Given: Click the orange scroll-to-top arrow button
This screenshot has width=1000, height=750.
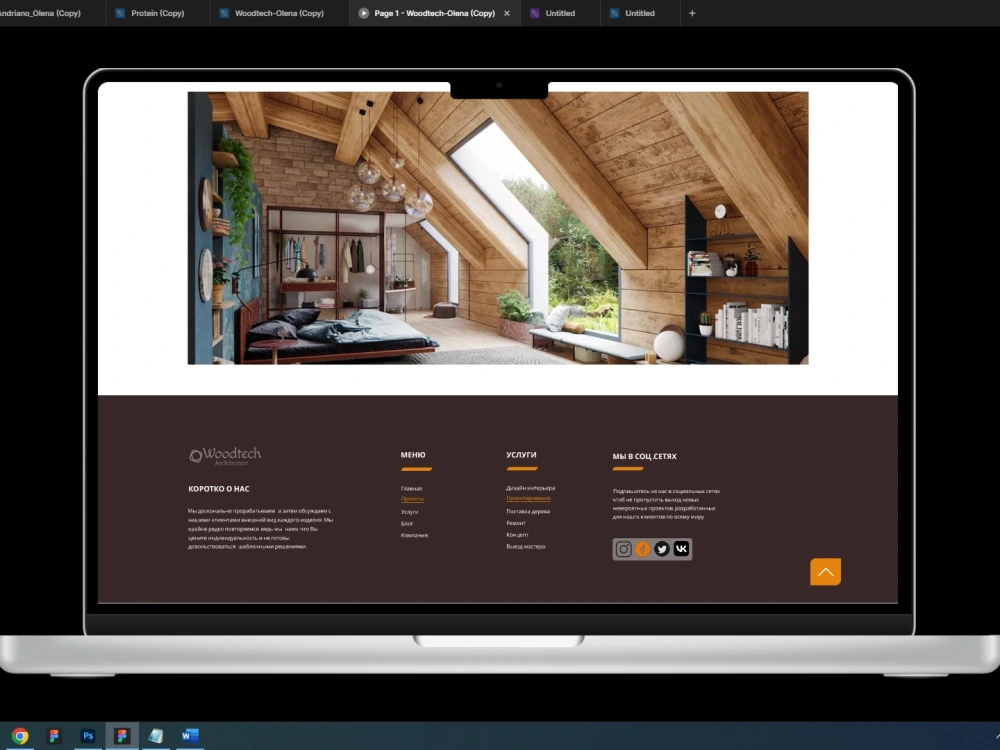Looking at the screenshot, I should pos(825,571).
